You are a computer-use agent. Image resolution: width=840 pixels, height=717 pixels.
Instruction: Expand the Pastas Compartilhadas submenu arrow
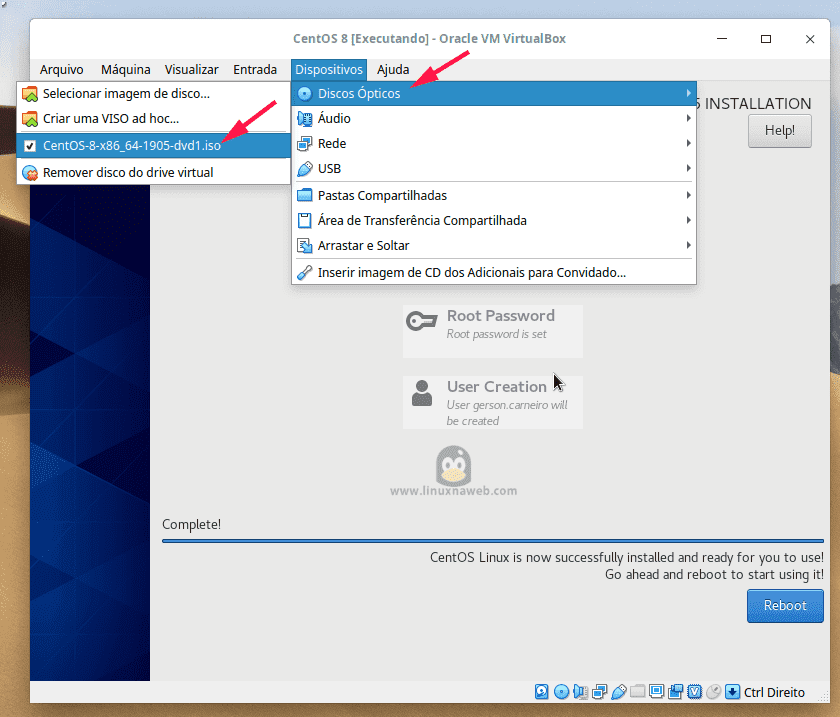tap(688, 195)
